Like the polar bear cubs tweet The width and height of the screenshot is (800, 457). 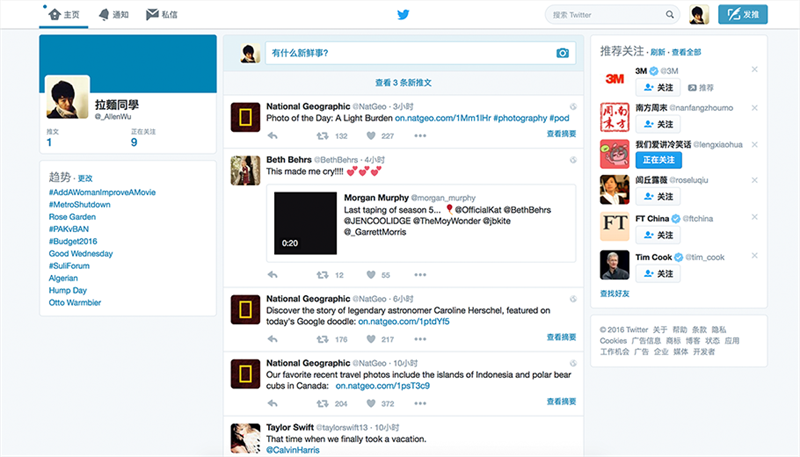(x=371, y=403)
